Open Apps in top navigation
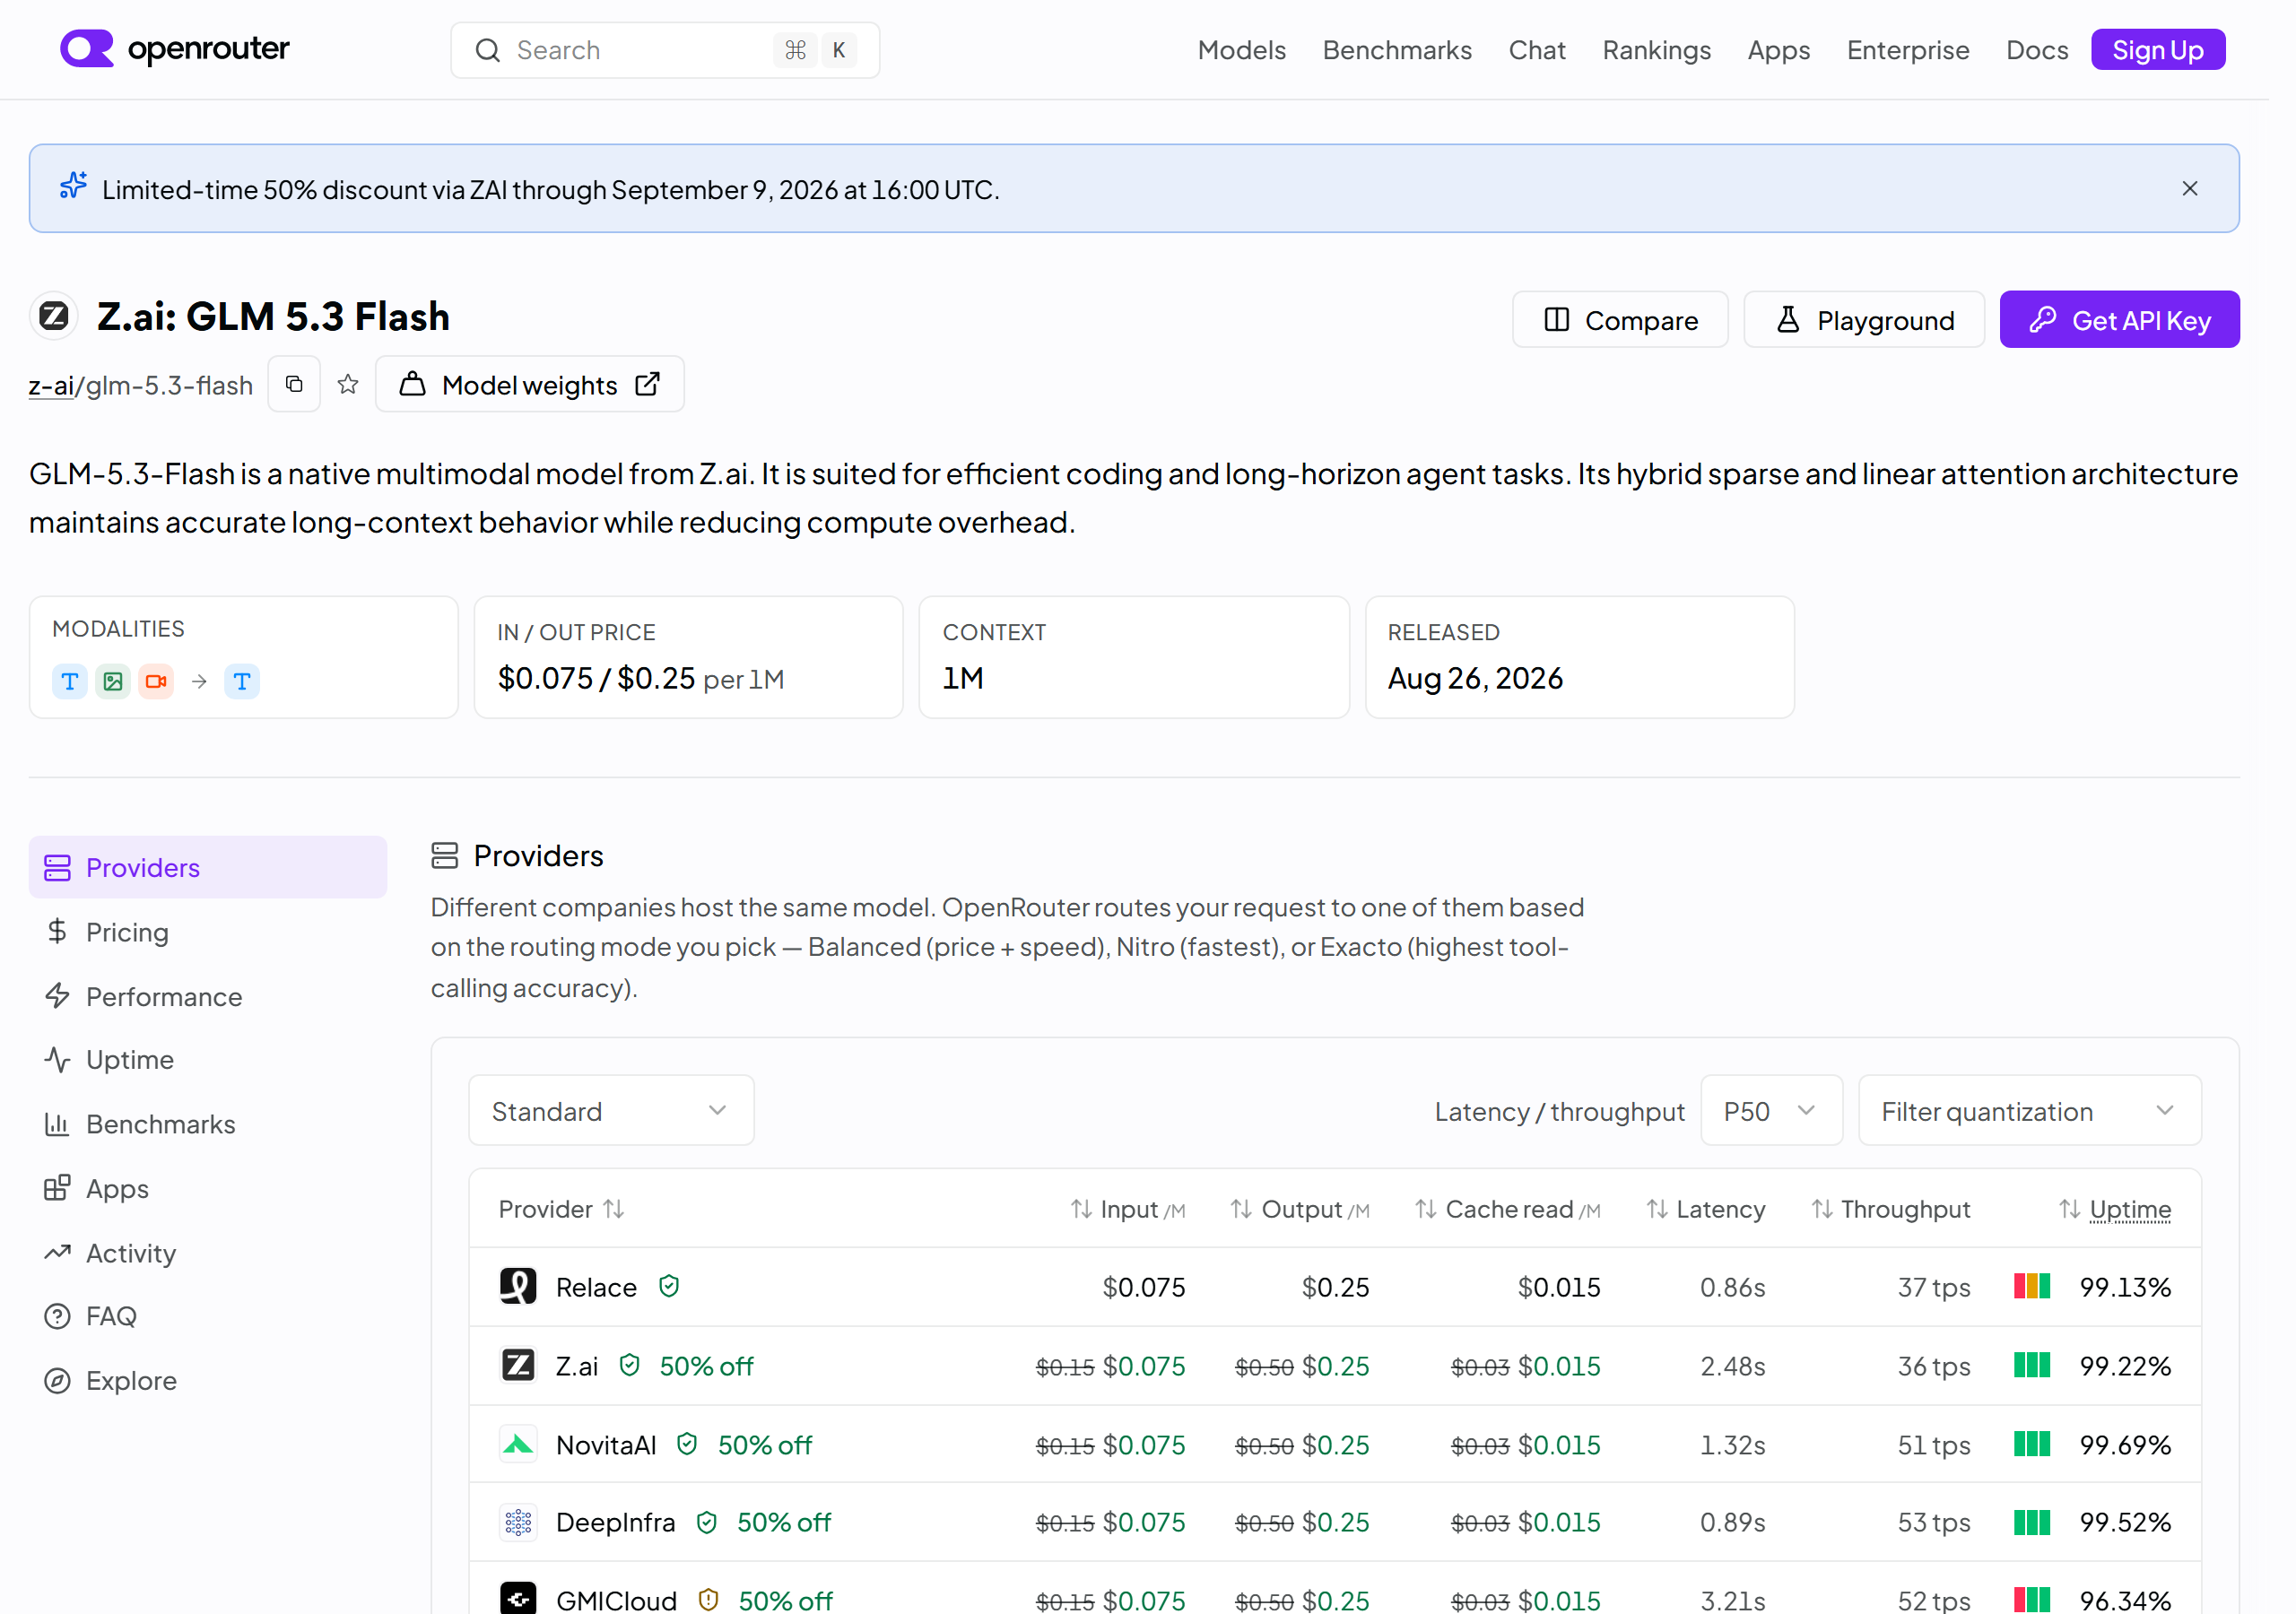2296x1614 pixels. 1778,50
